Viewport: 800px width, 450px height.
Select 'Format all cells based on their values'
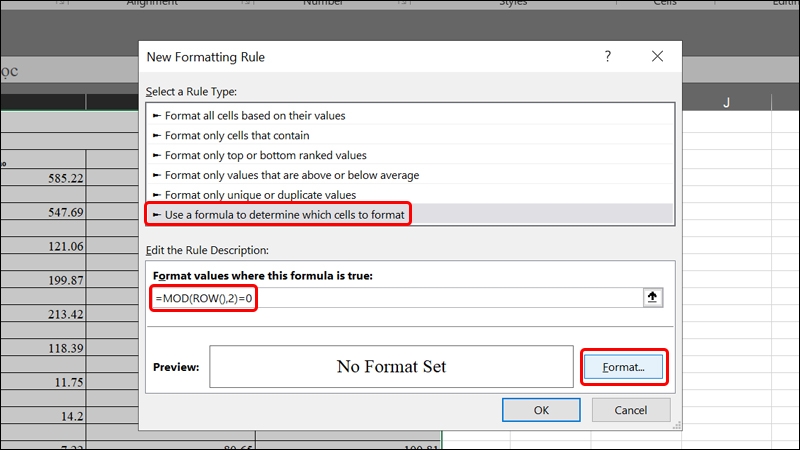pyautogui.click(x=410, y=115)
